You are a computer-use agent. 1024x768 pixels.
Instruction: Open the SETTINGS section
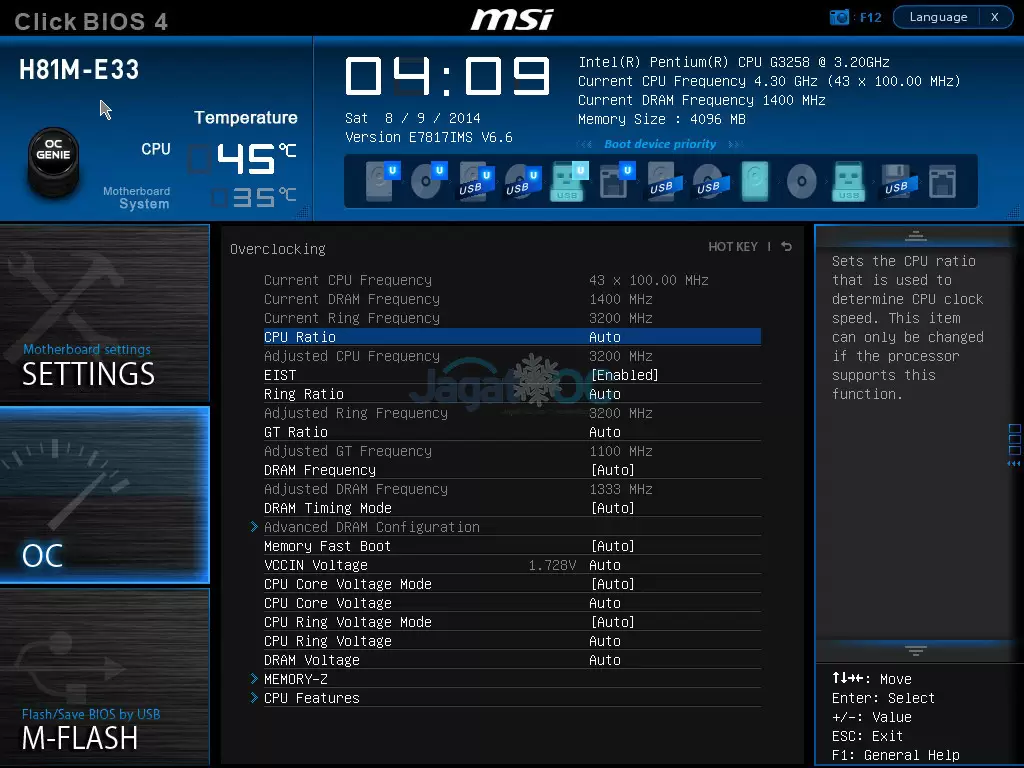click(x=104, y=313)
